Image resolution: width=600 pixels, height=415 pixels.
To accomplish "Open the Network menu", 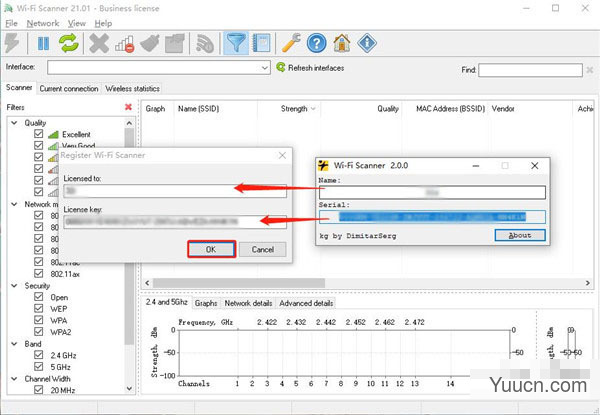I will pyautogui.click(x=43, y=23).
